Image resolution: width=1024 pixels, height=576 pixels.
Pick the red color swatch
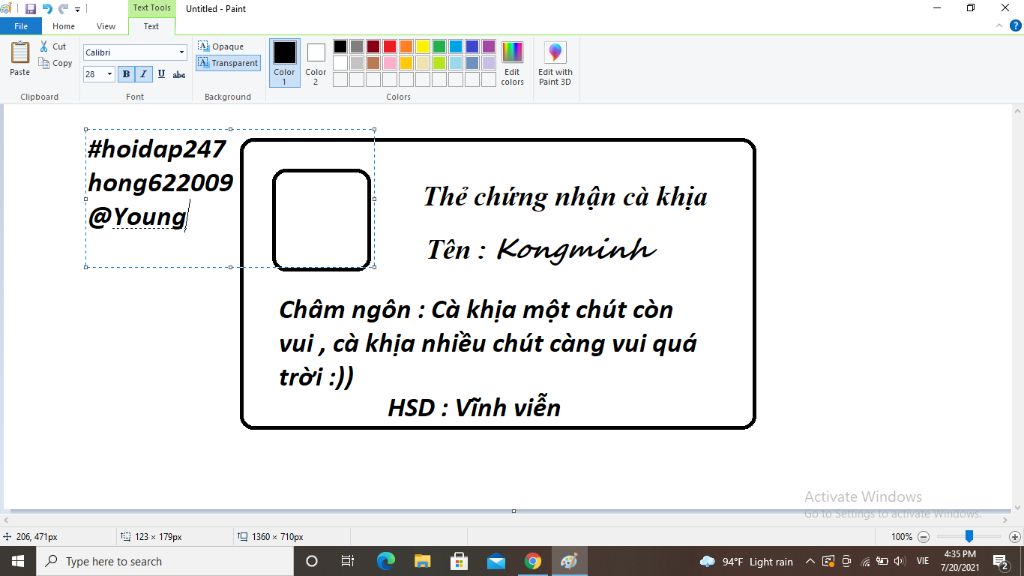(390, 46)
